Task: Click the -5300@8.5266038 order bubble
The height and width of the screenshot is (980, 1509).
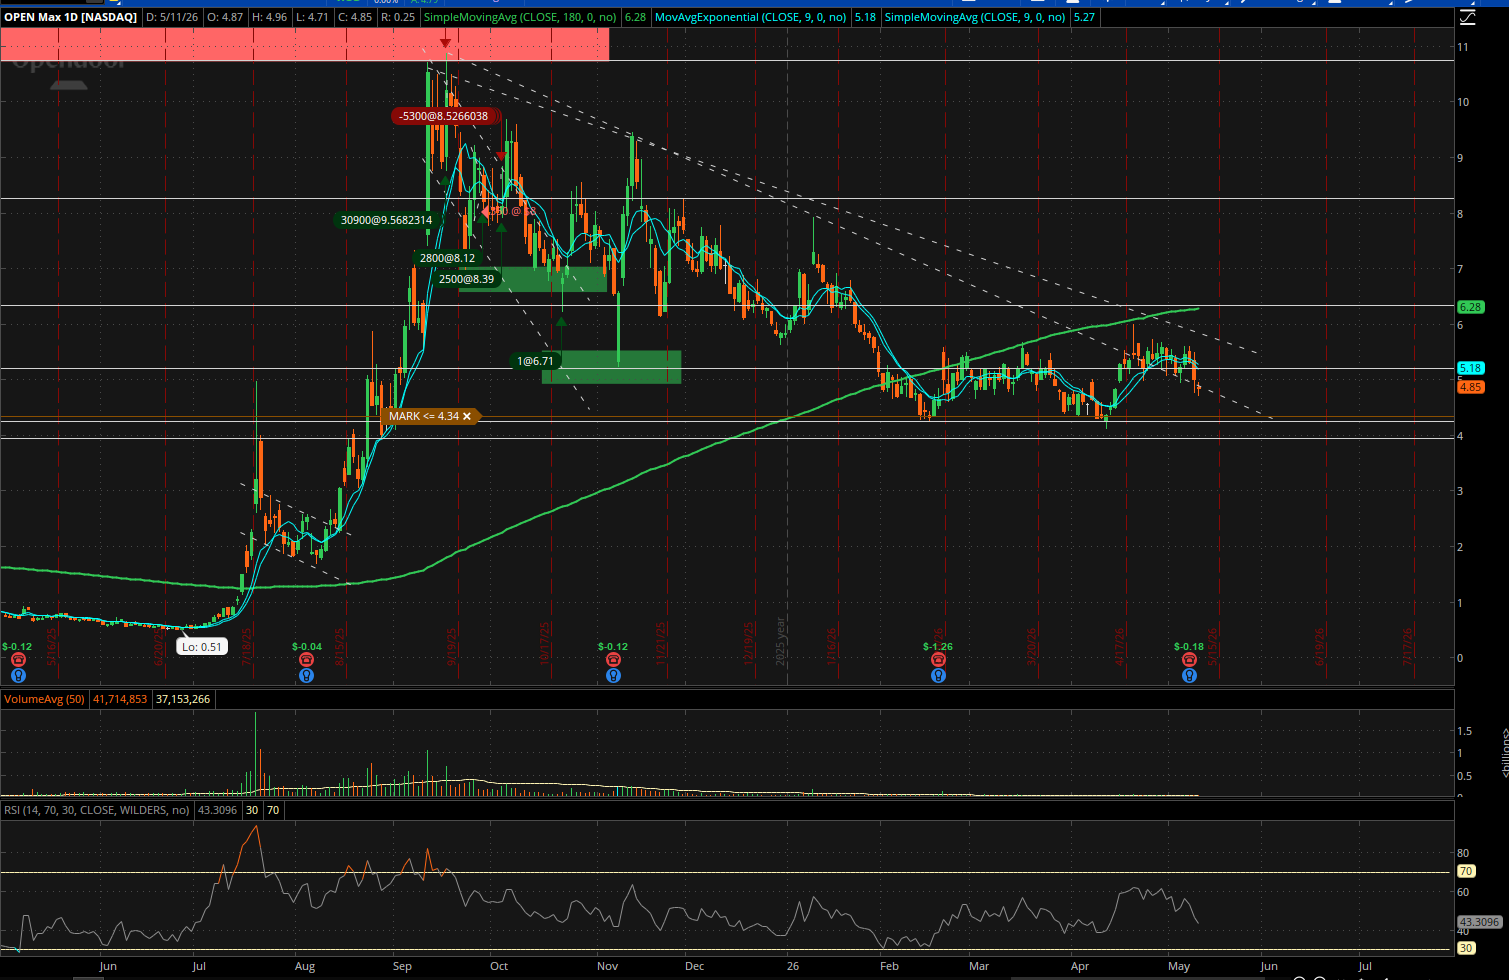Action: click(x=443, y=116)
